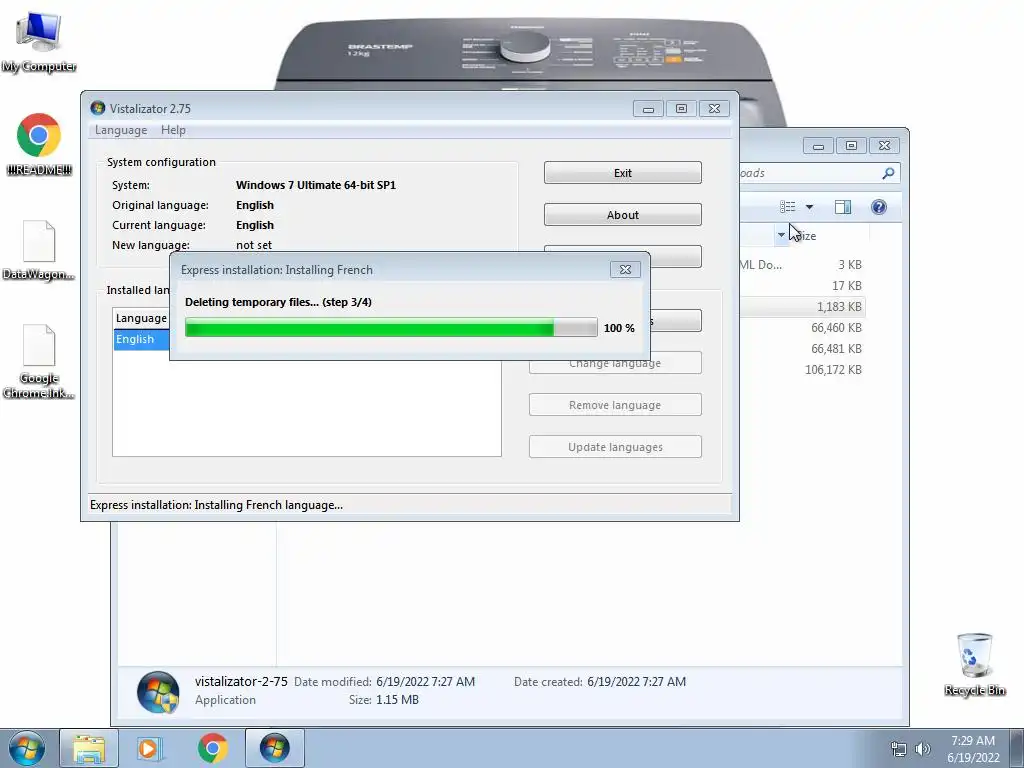Open the !!!README!!! Chrome shortcut on desktop
Screen dimensions: 1024x768
(x=39, y=144)
